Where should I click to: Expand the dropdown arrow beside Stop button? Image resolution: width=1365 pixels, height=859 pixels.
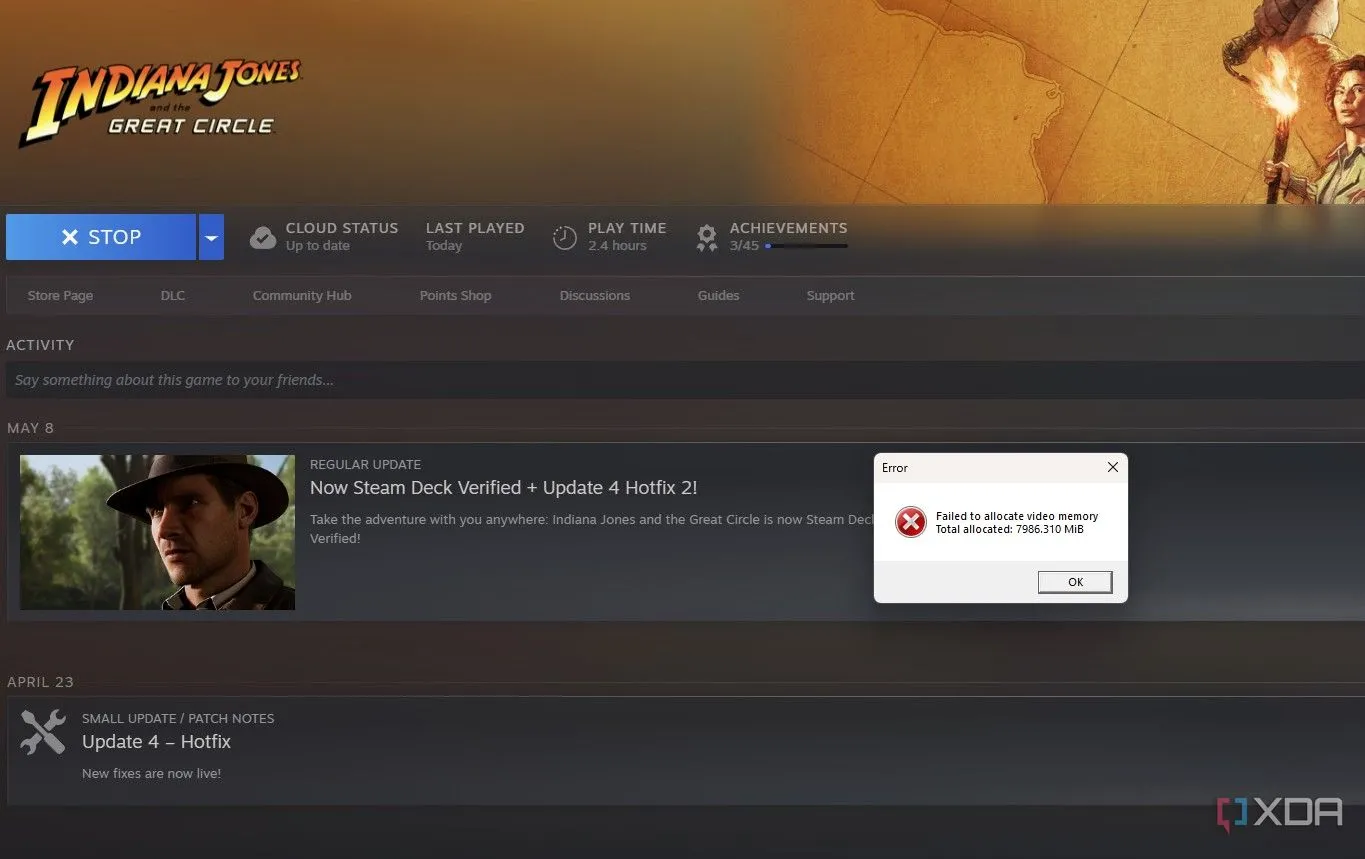(211, 237)
